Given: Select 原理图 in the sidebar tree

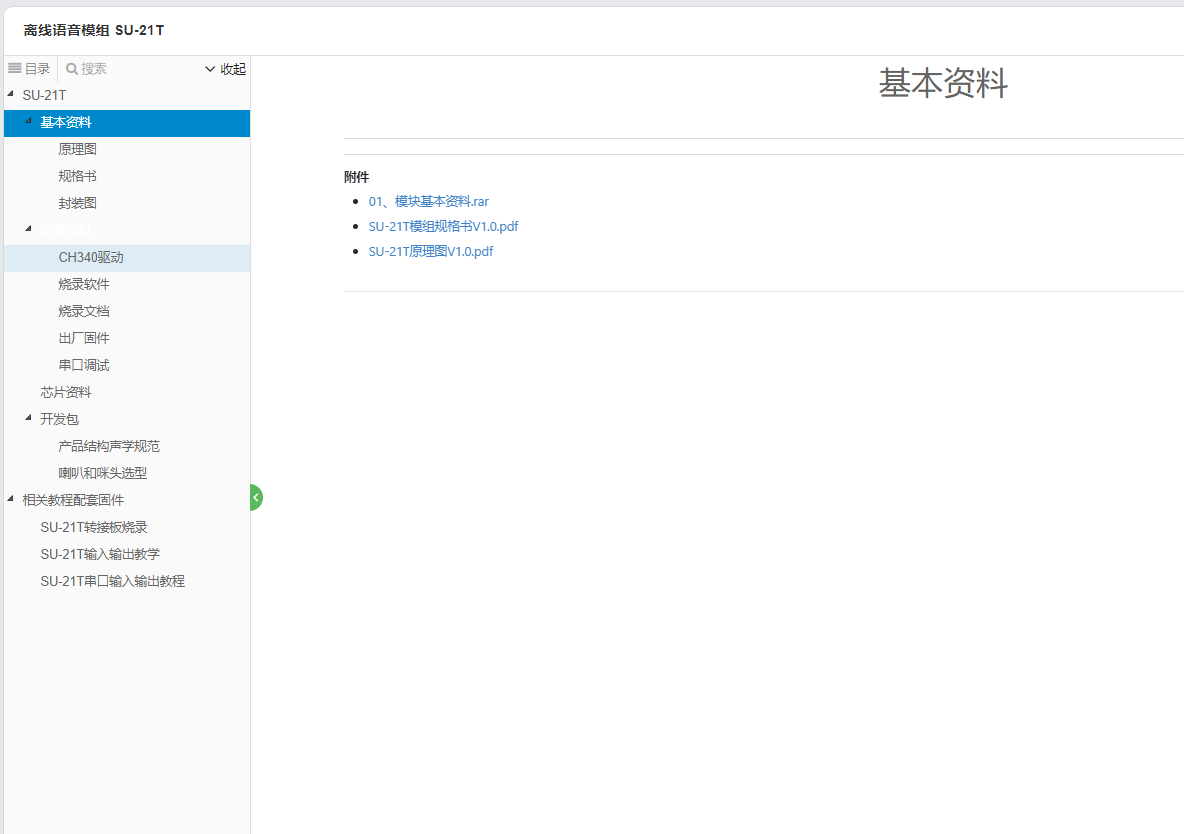Looking at the screenshot, I should coord(77,149).
